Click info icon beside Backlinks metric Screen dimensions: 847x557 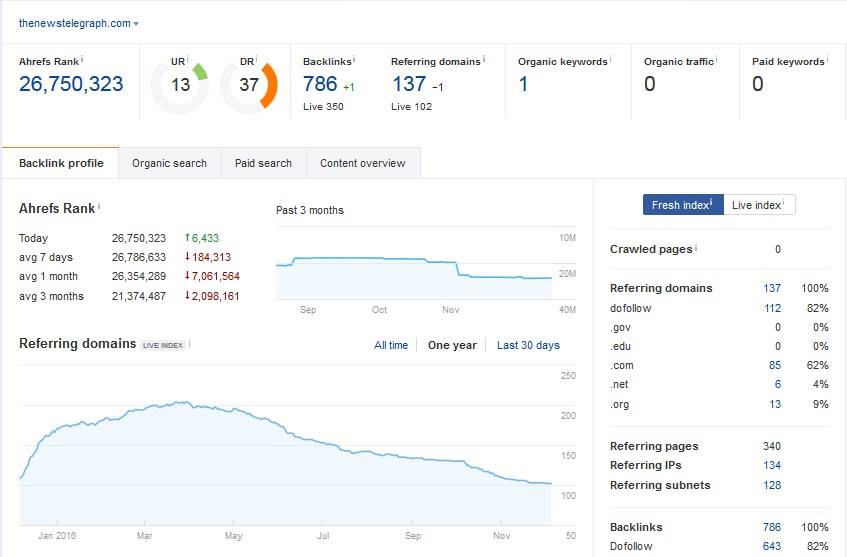pos(354,59)
